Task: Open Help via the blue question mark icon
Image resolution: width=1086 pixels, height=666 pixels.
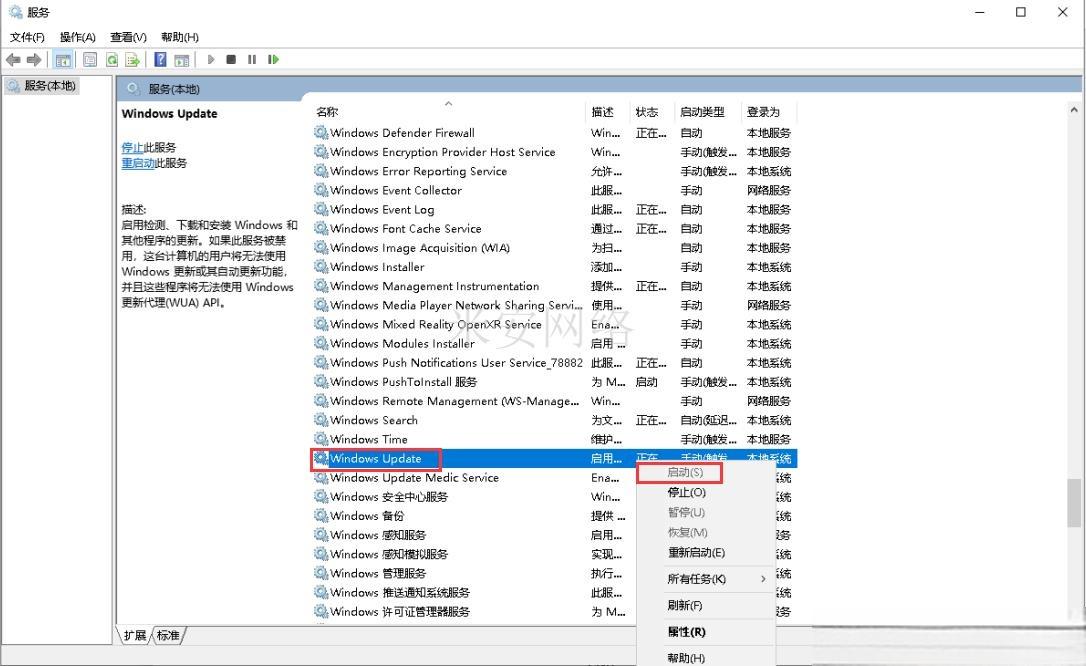Action: pos(161,60)
